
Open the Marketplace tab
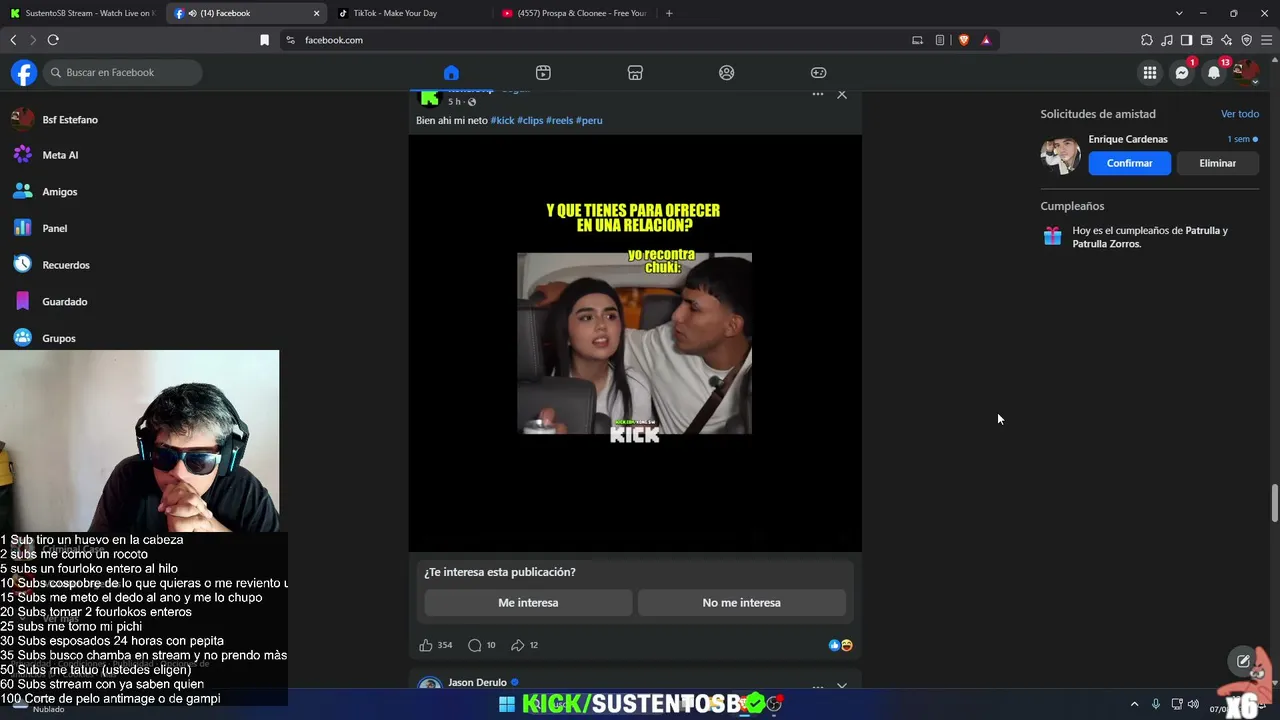[635, 72]
